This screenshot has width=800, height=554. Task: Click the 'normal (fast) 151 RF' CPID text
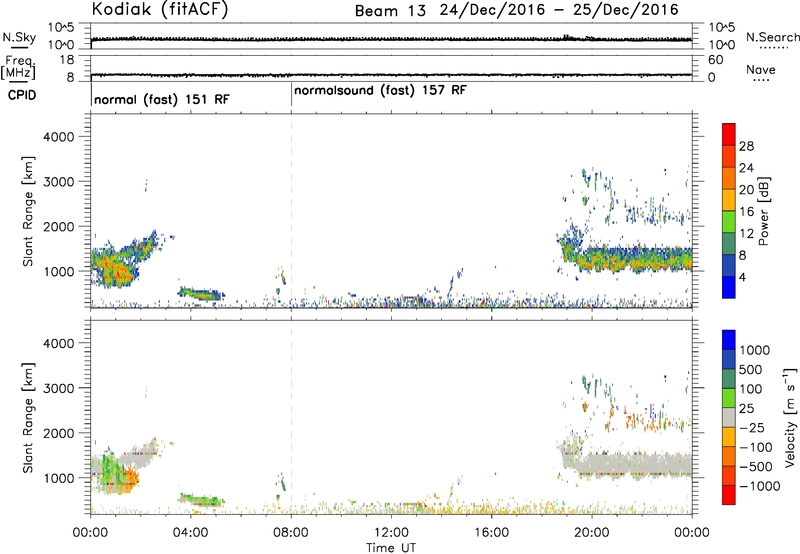click(162, 99)
